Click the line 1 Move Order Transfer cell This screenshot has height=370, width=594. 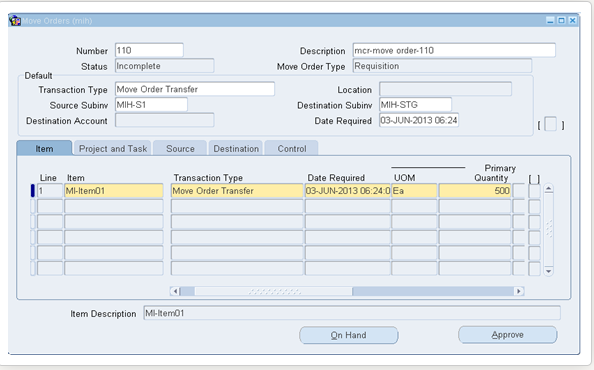(237, 190)
